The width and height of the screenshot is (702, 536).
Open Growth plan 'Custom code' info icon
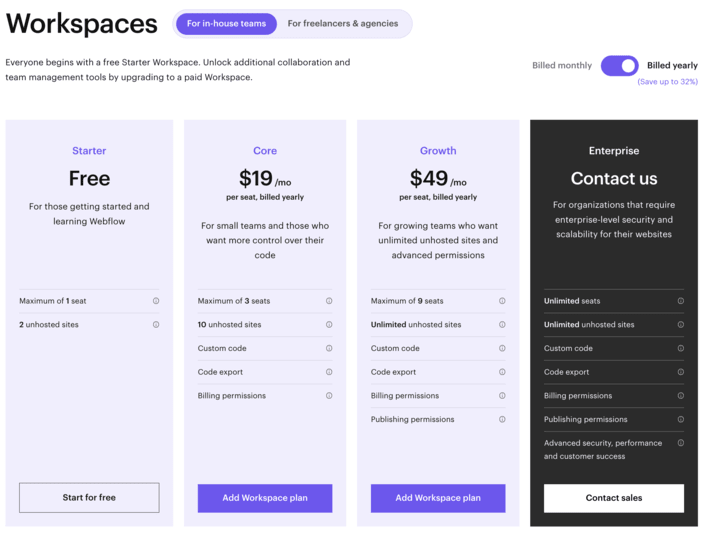click(502, 348)
